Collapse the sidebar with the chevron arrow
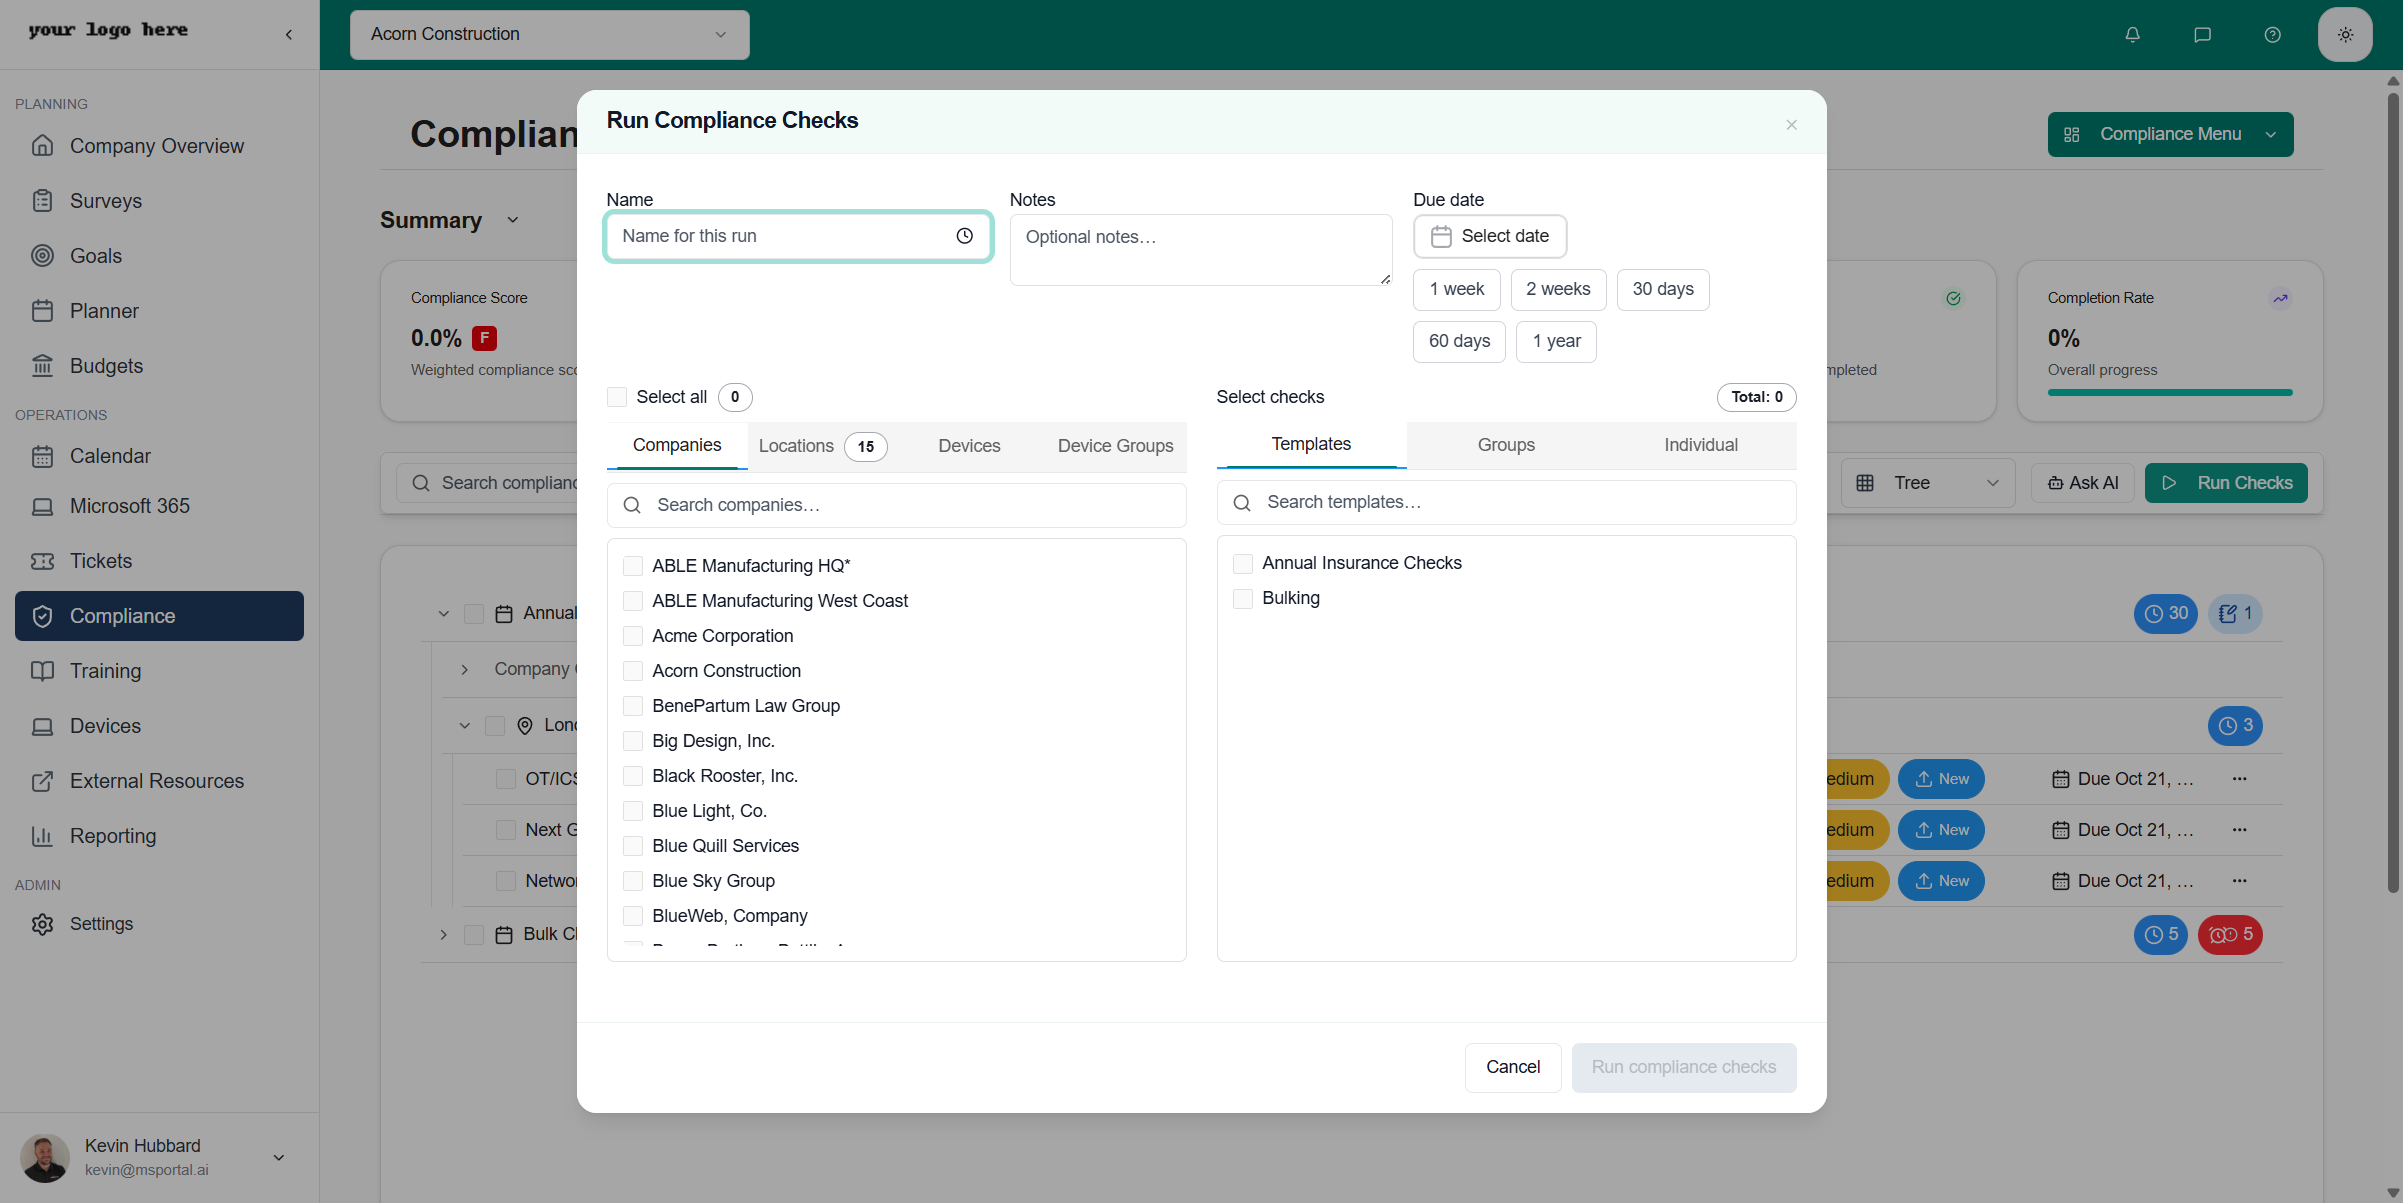The height and width of the screenshot is (1203, 2403). (x=288, y=34)
